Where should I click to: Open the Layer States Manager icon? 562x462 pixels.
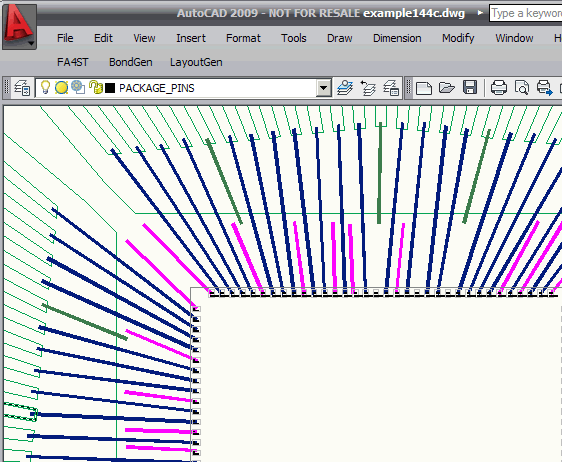tap(391, 88)
